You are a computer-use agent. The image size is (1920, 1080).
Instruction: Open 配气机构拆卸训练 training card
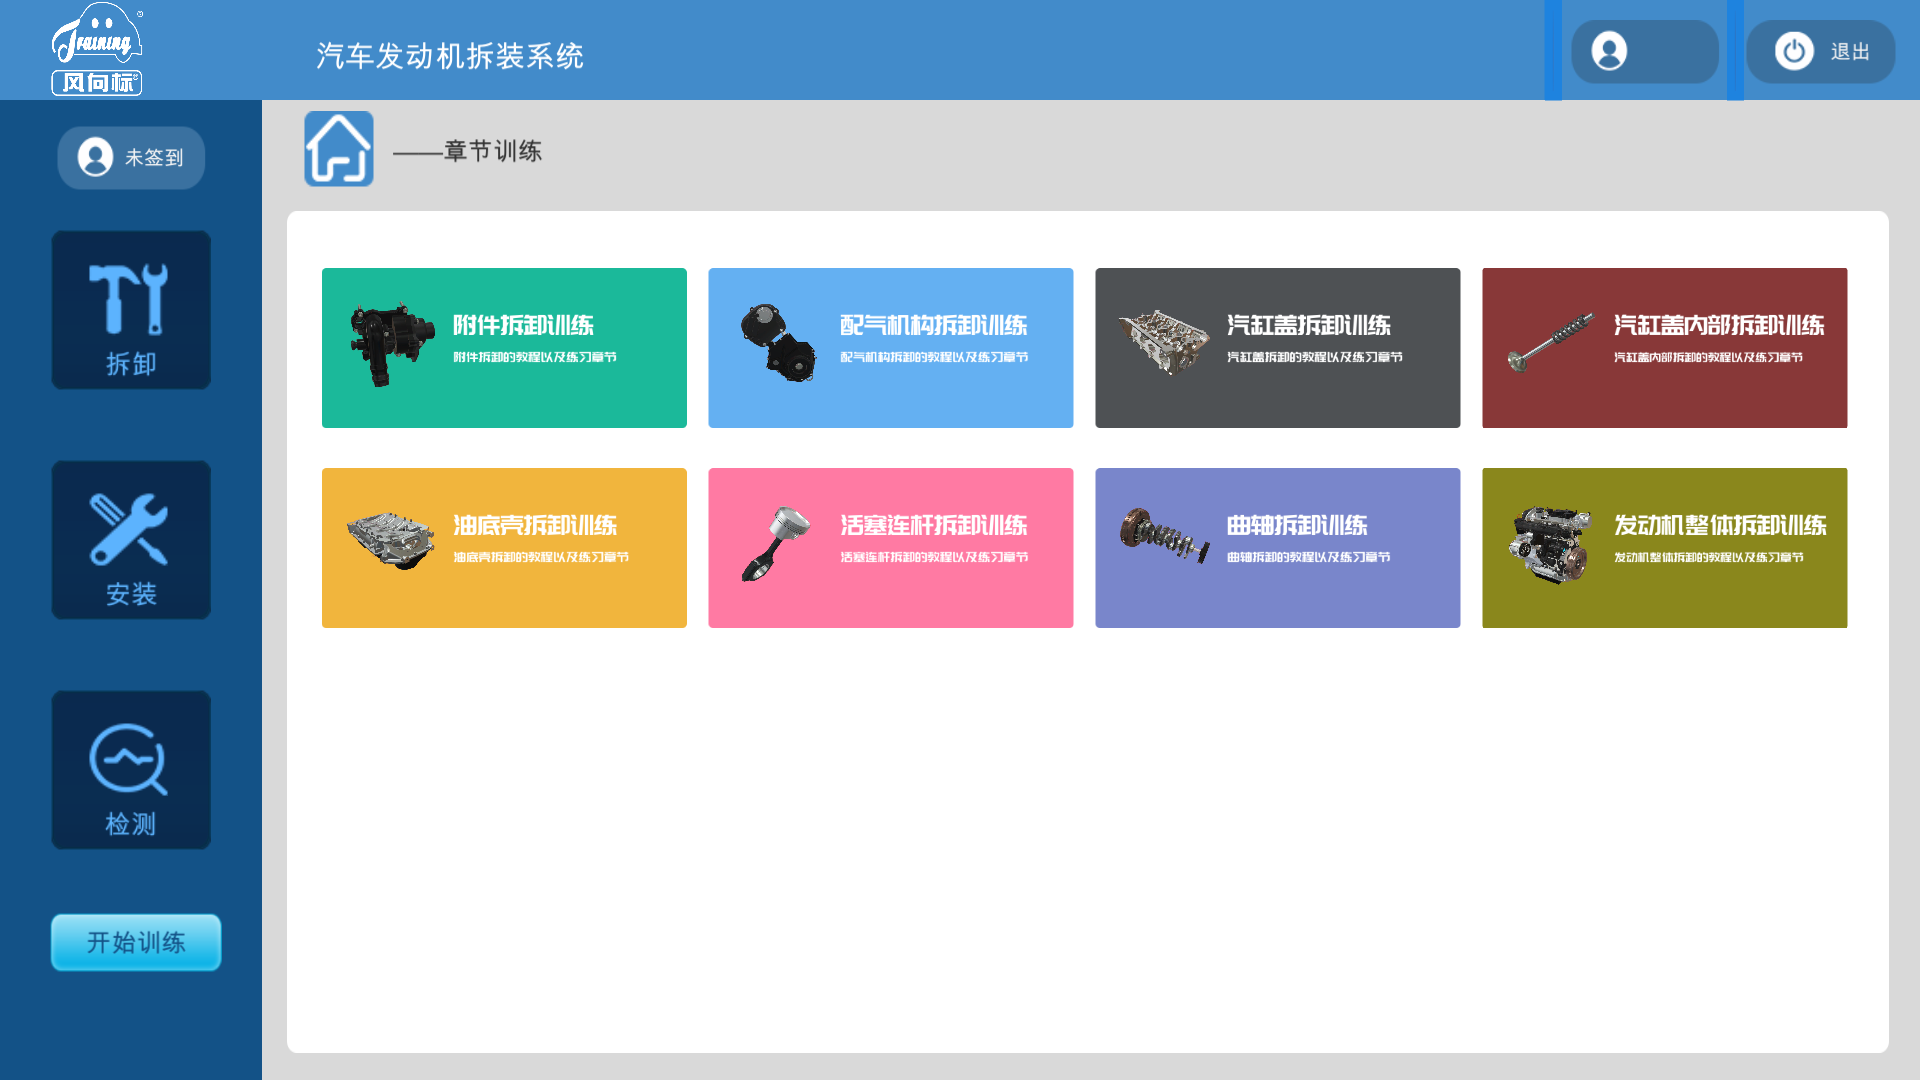pyautogui.click(x=890, y=348)
